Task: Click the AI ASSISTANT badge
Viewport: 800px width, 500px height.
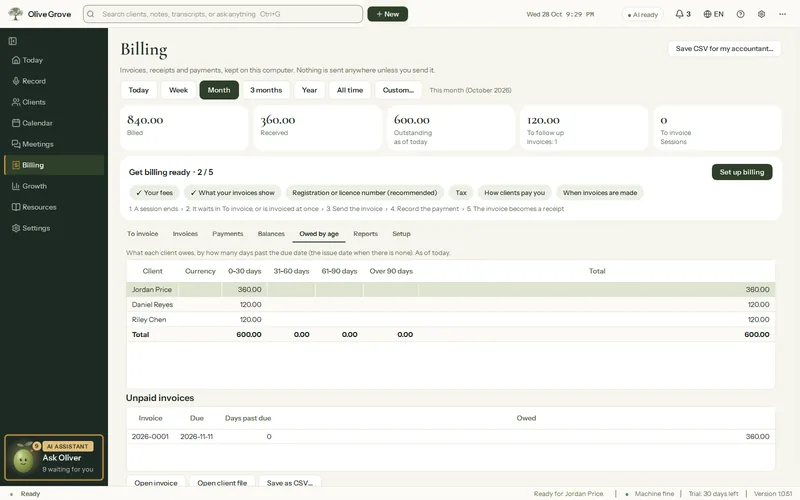Action: pyautogui.click(x=68, y=446)
